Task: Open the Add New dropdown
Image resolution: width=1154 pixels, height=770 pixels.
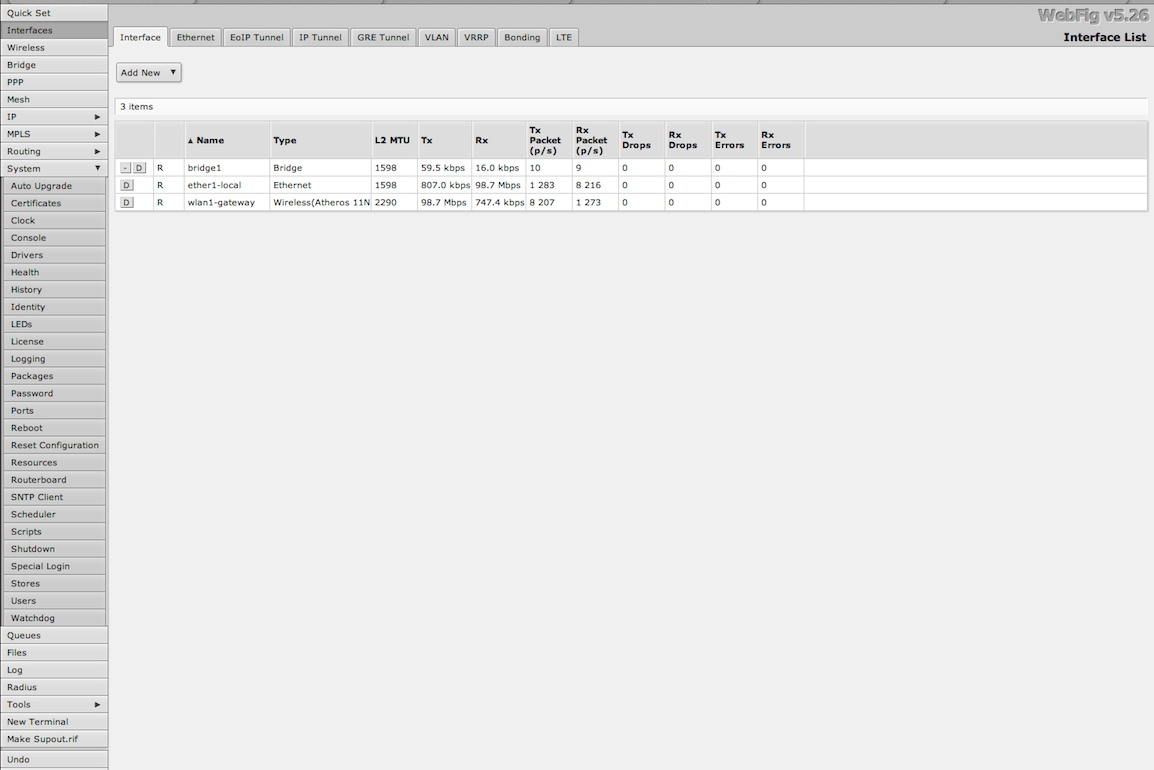Action: [x=148, y=73]
